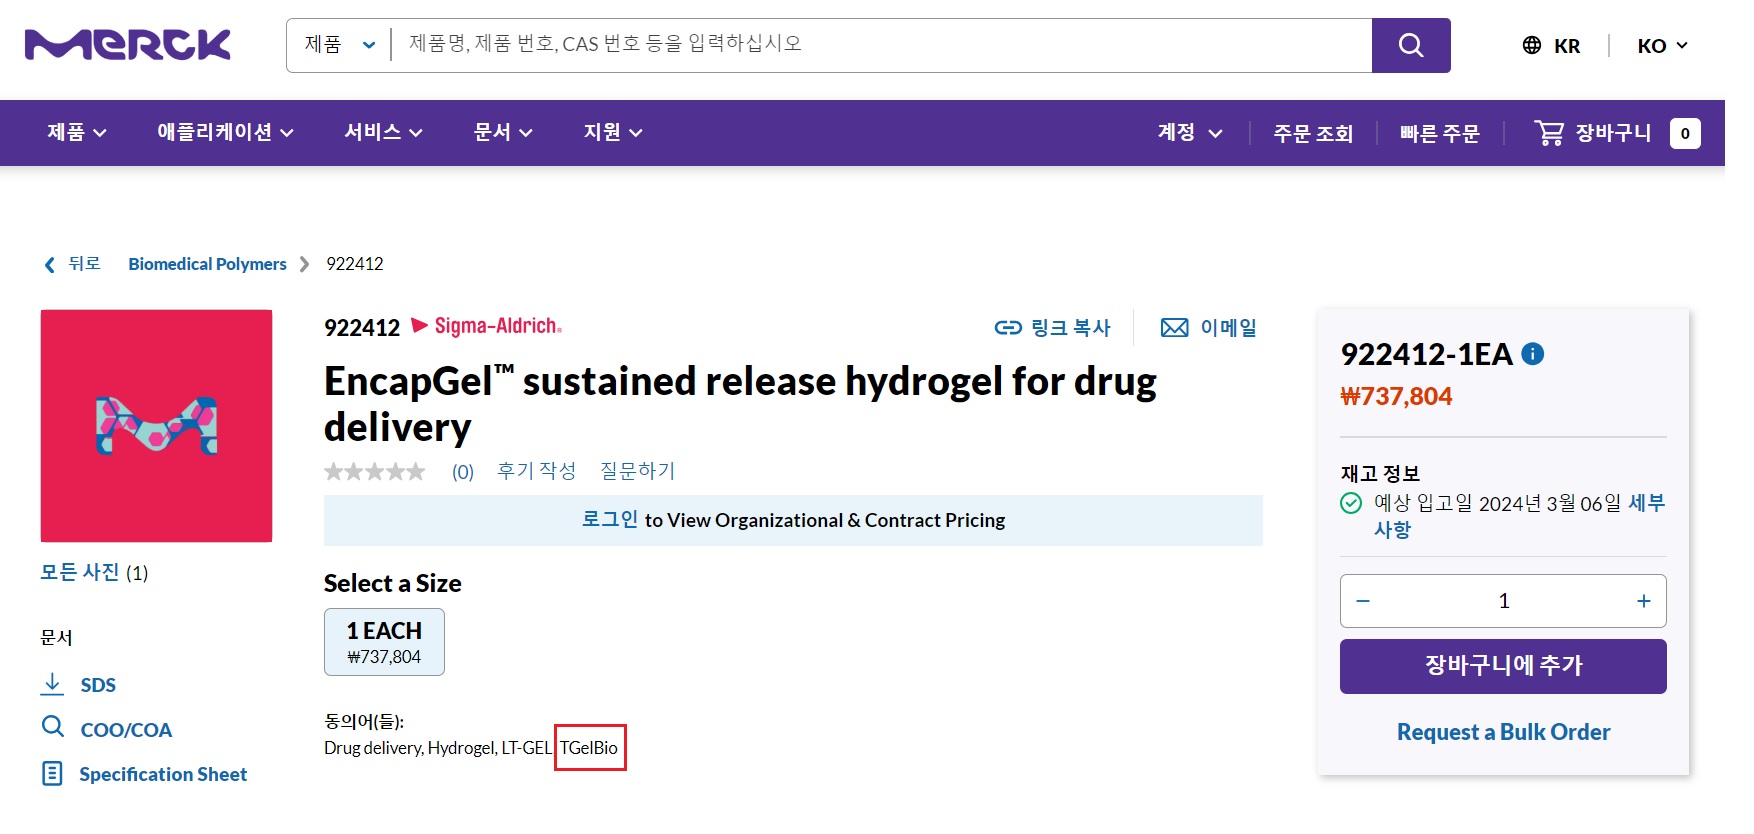
Task: Increase quantity with plus button
Action: (1643, 601)
